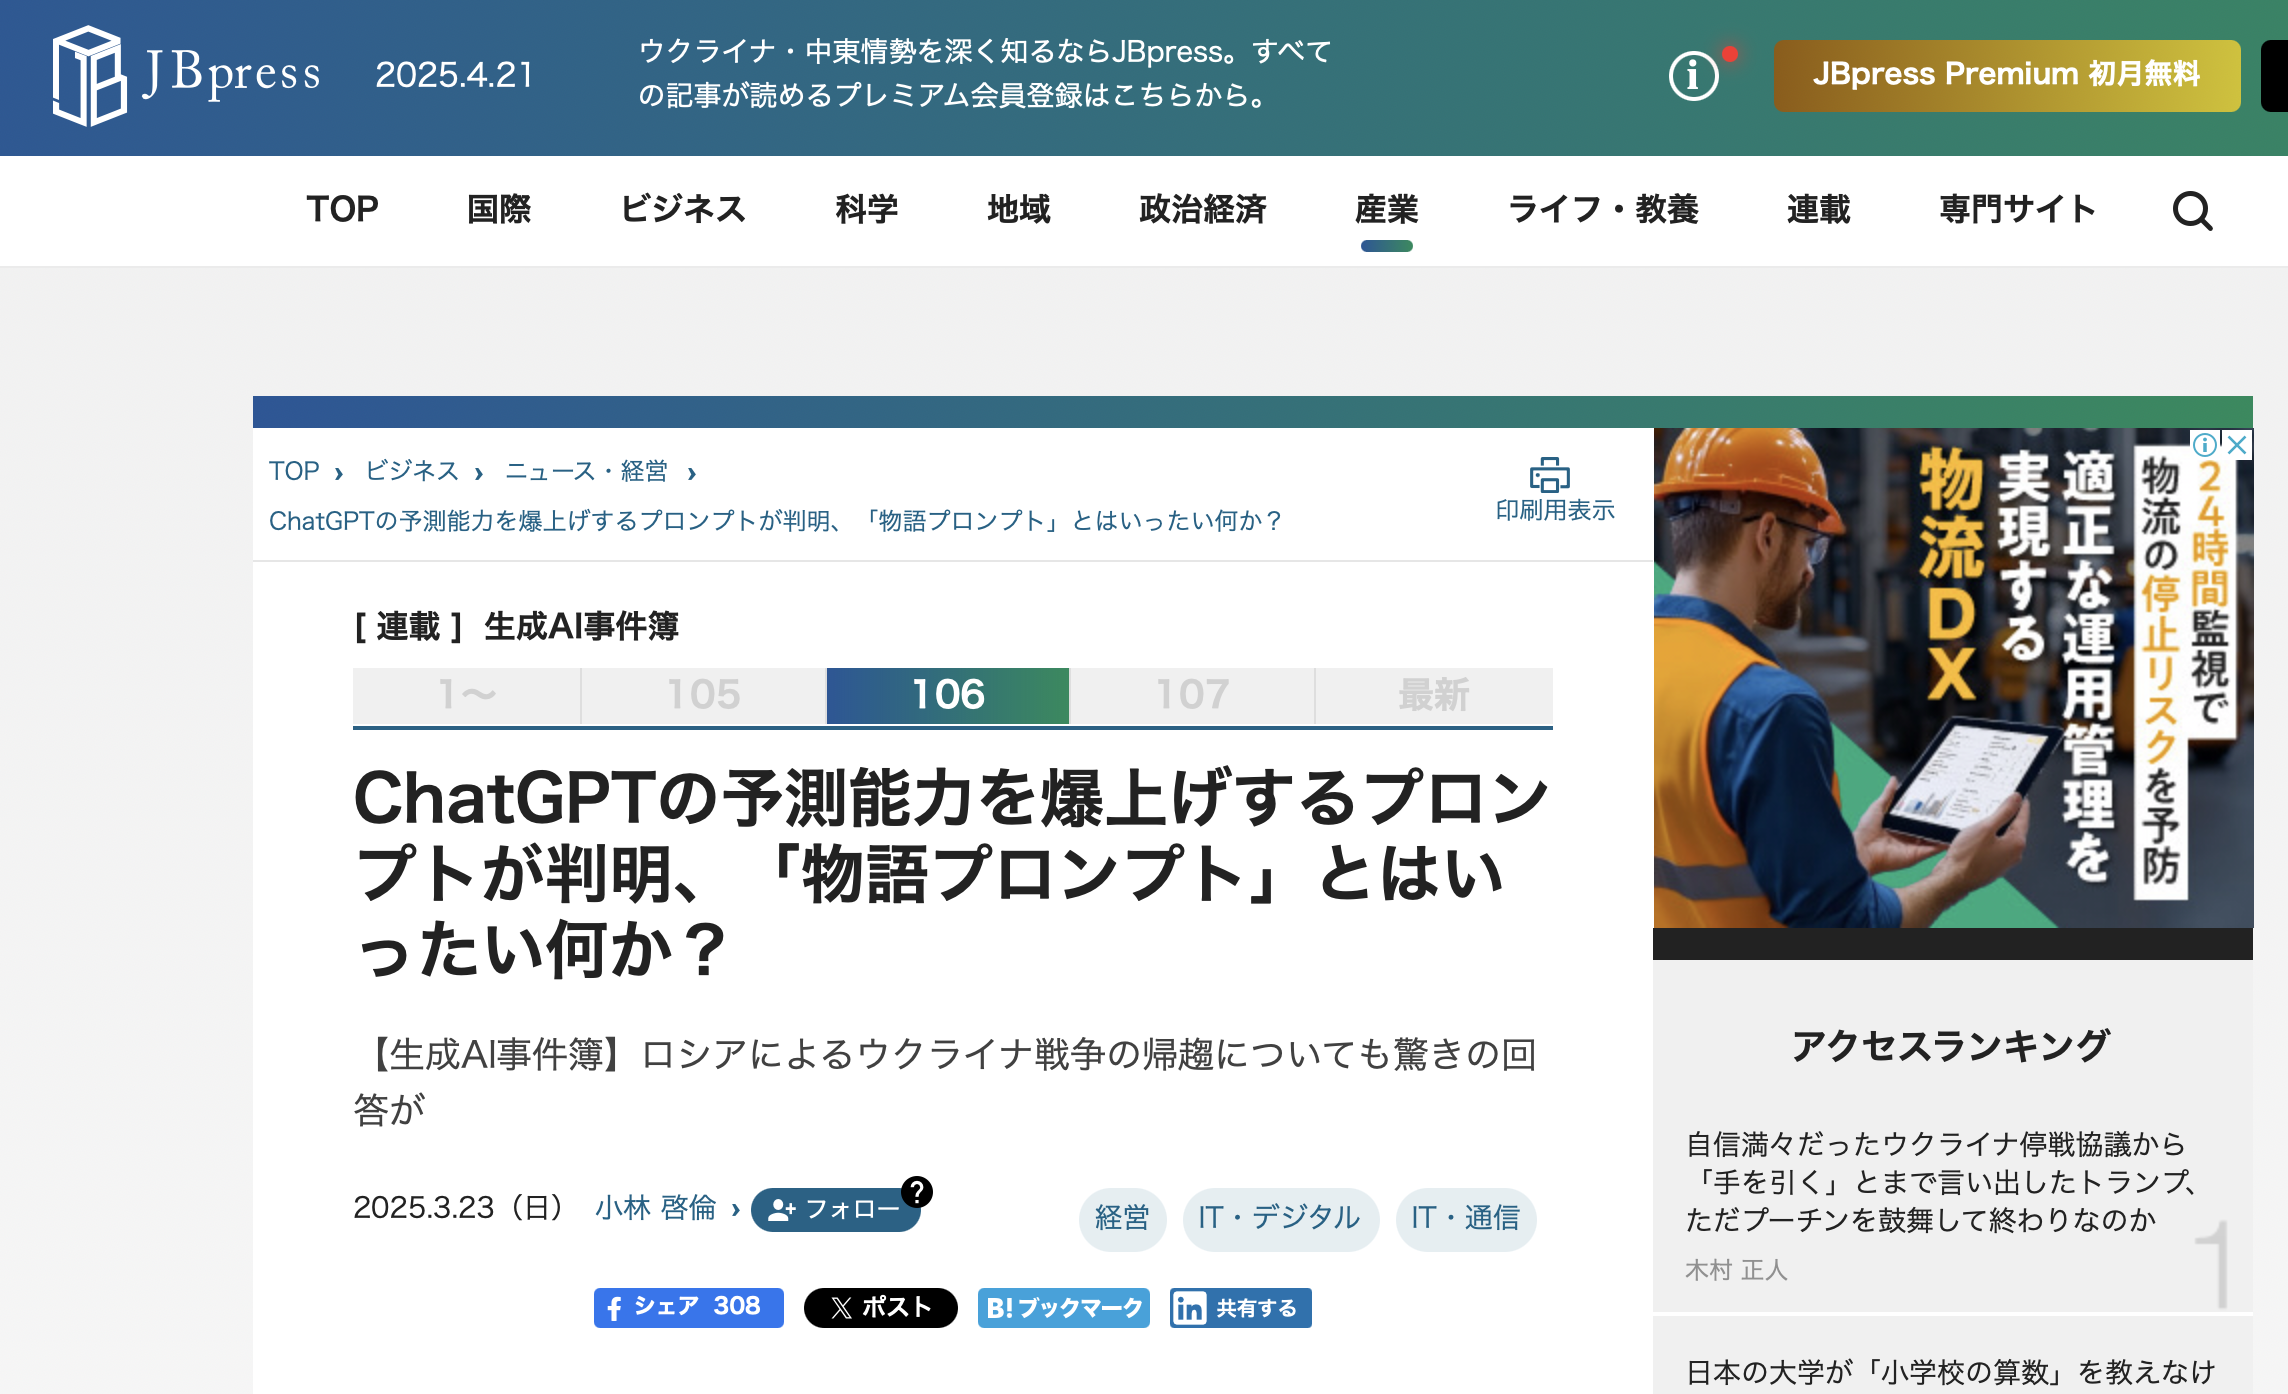Click ビジネス breadcrumb link
2288x1394 pixels.
[412, 471]
